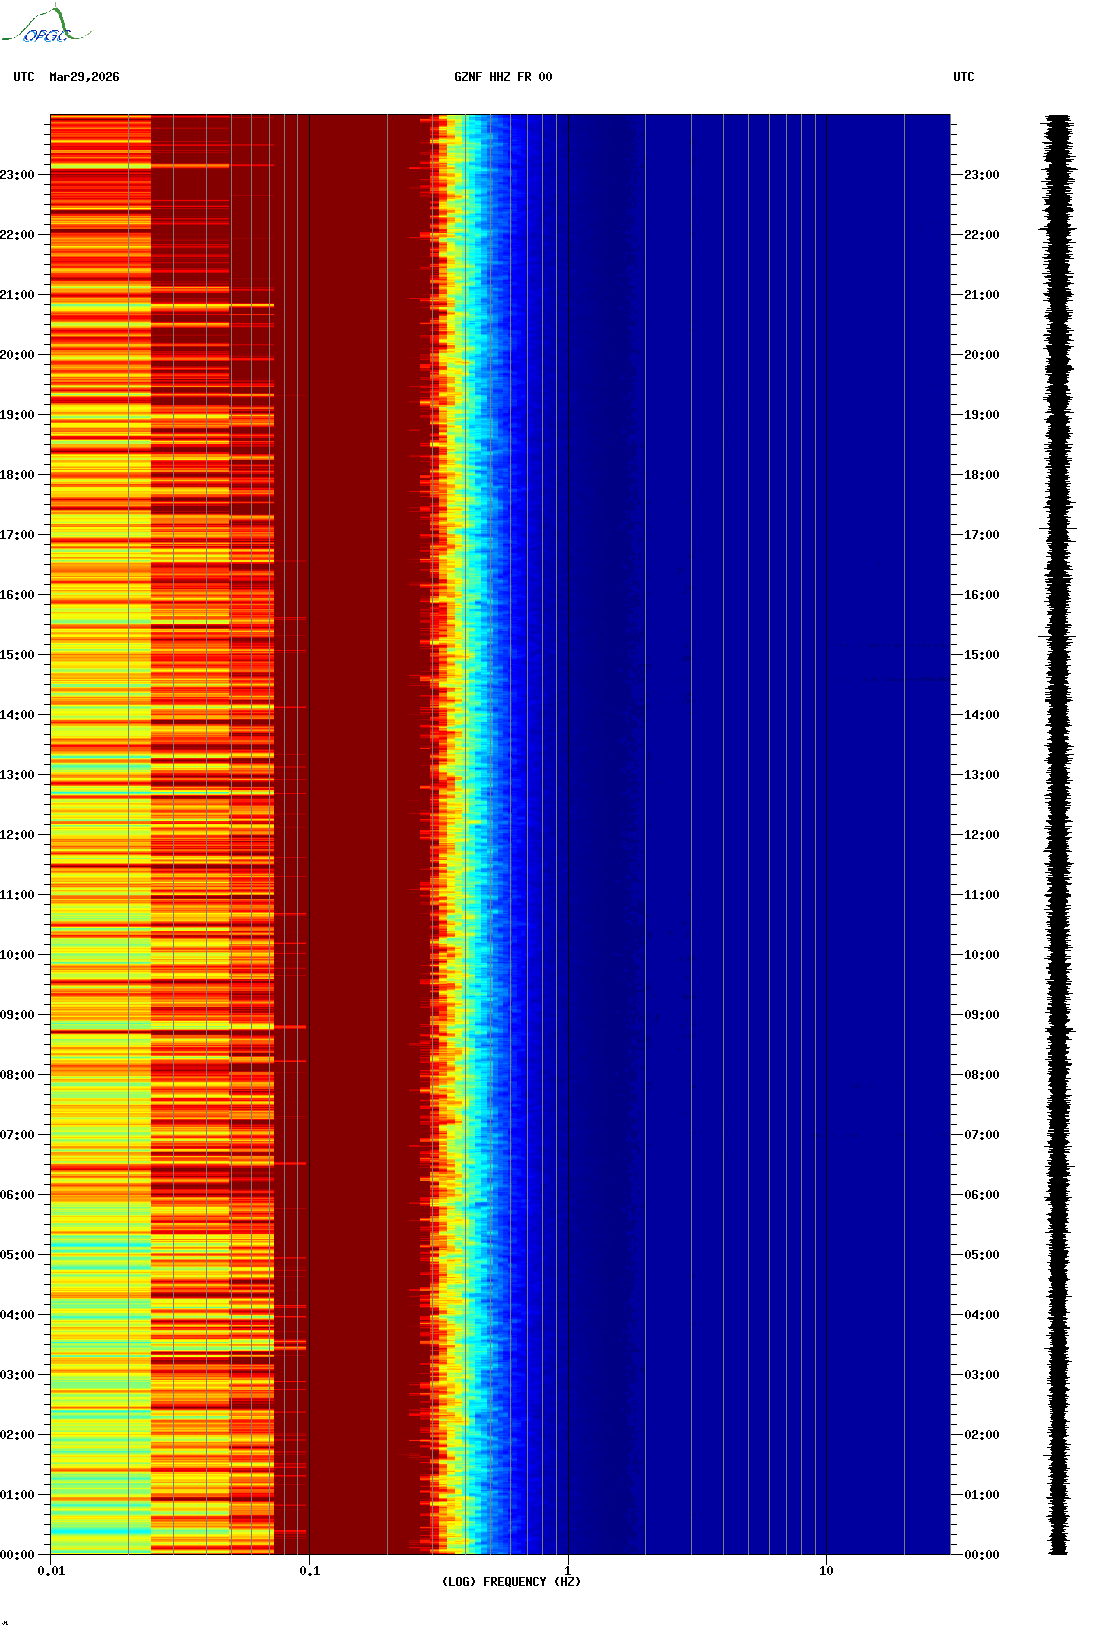This screenshot has height=1634, width=1102.
Task: Click '18:00' on the right time axis
Action: pos(982,475)
